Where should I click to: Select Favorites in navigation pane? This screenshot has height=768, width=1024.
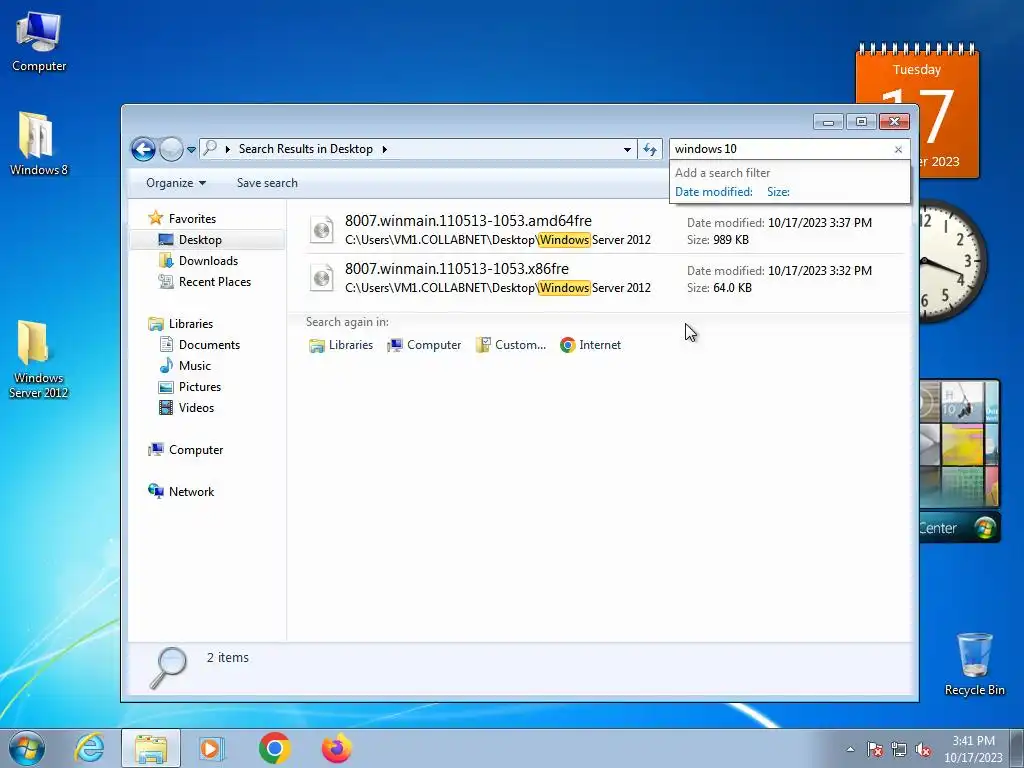point(192,219)
